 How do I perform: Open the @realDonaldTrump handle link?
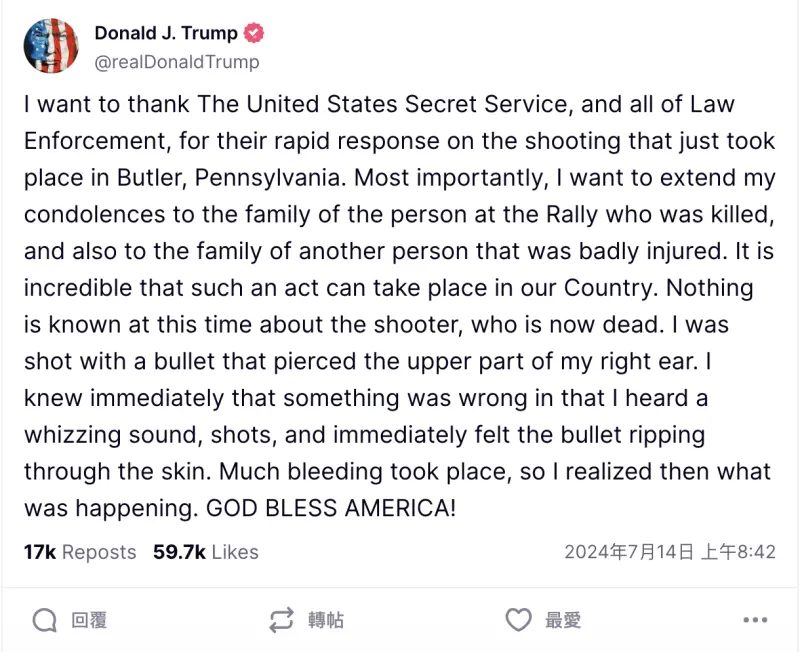click(177, 62)
